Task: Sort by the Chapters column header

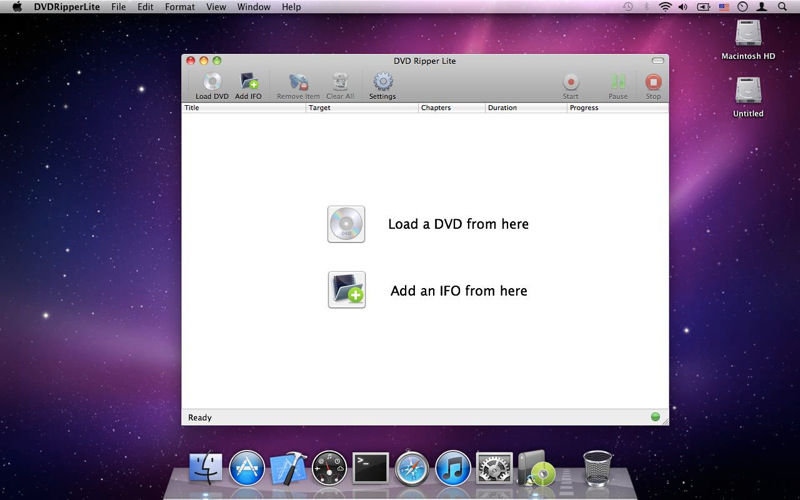Action: point(452,108)
